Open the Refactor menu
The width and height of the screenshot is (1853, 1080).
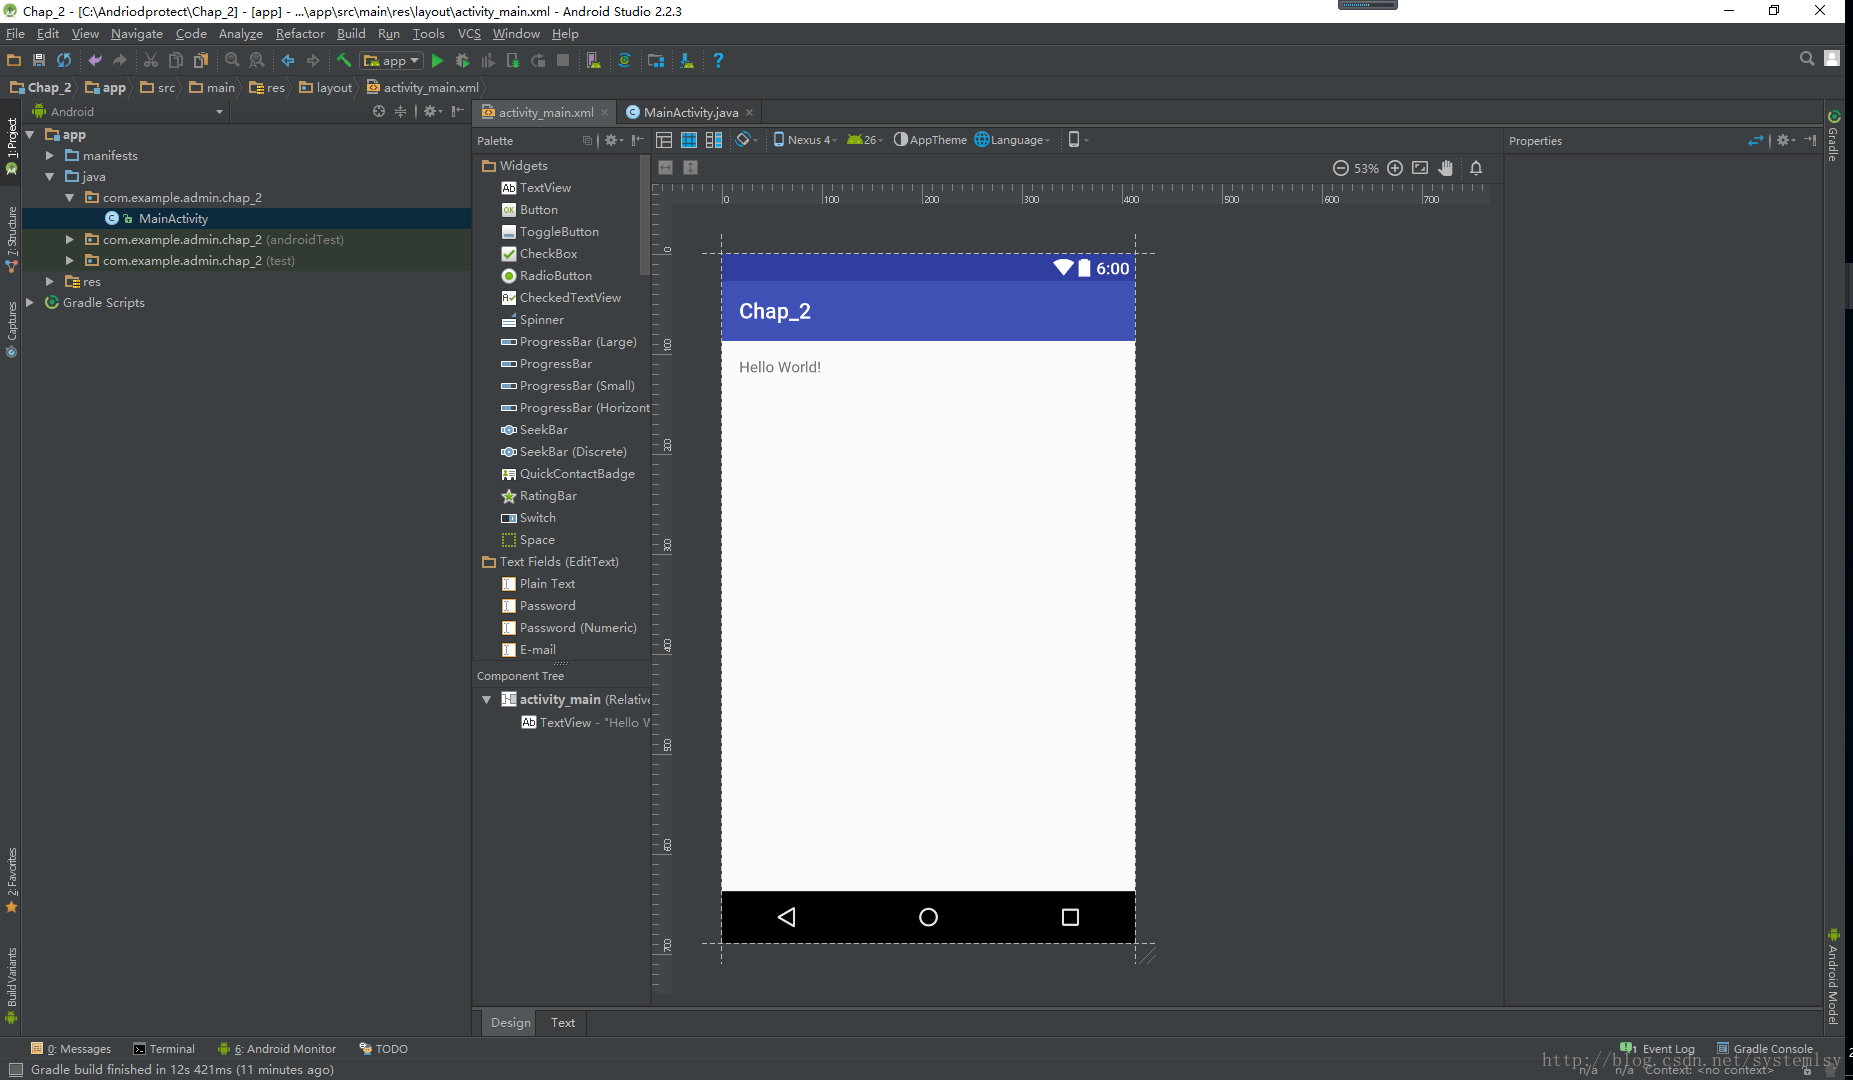(300, 34)
